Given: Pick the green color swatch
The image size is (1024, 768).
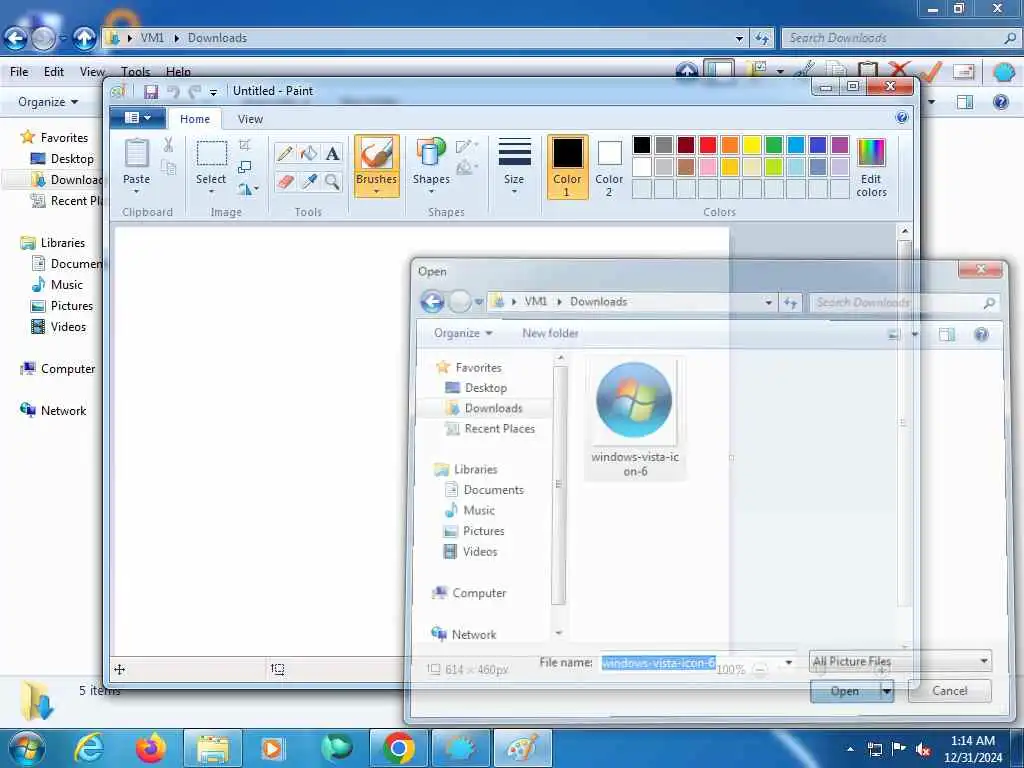Looking at the screenshot, I should [x=774, y=145].
